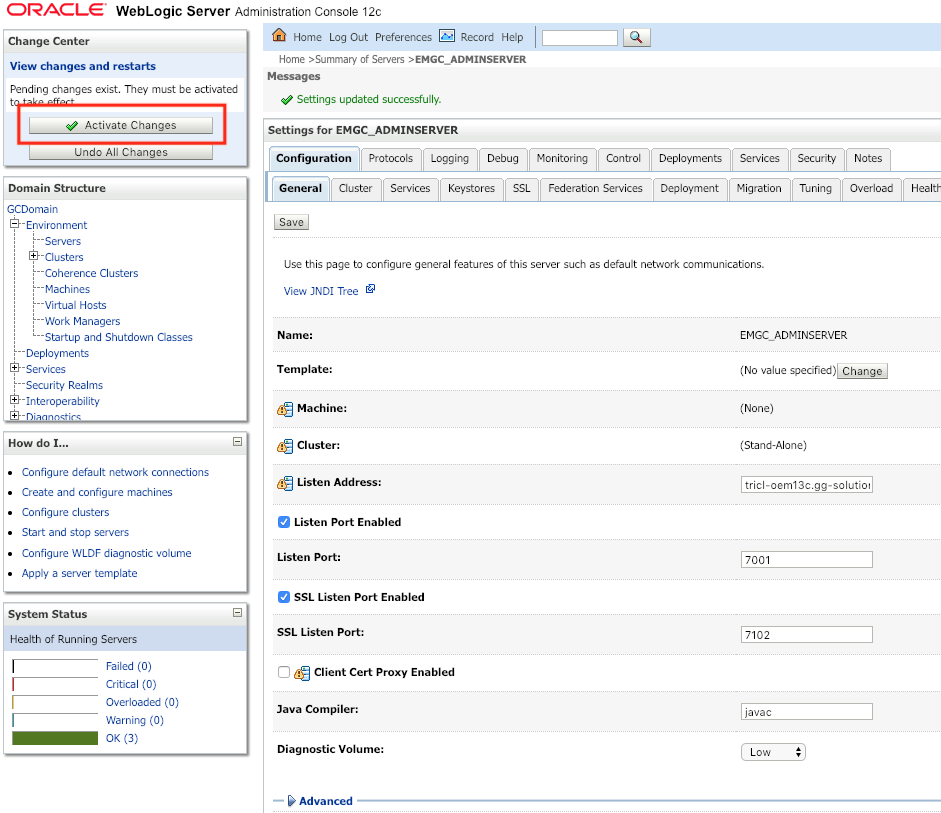The height and width of the screenshot is (813, 941).
Task: Open Coherence Clusters tree item
Action: coord(91,273)
